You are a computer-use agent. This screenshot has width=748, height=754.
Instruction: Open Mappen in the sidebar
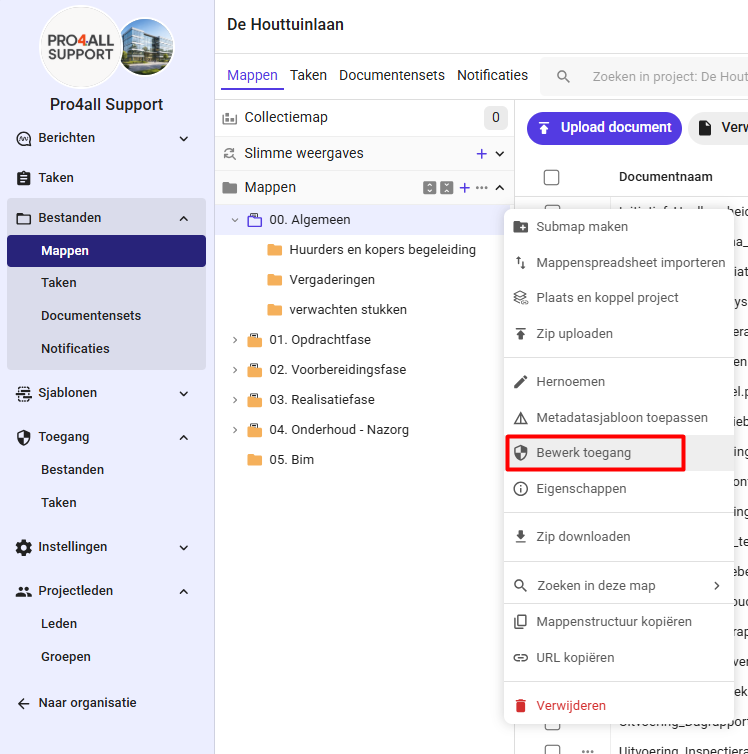106,251
